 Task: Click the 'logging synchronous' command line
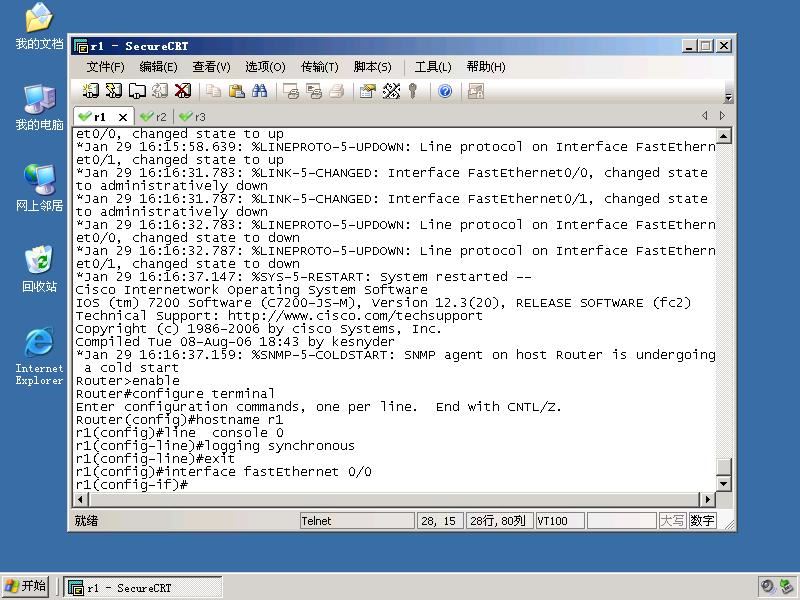pyautogui.click(x=215, y=445)
